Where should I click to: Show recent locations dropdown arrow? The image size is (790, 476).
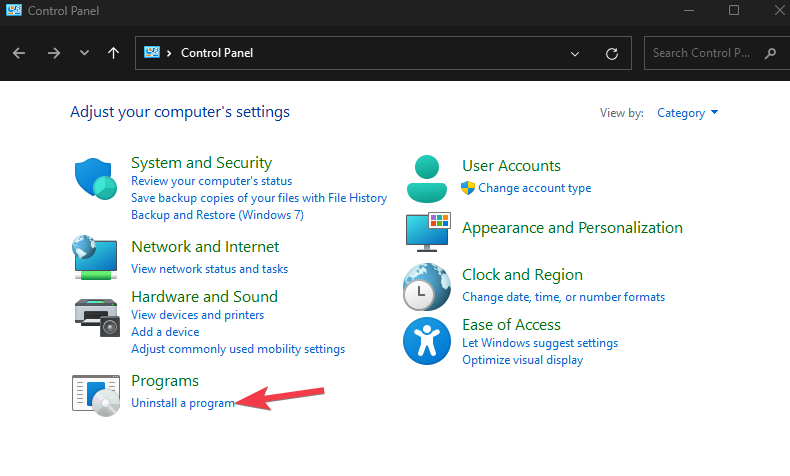[84, 53]
